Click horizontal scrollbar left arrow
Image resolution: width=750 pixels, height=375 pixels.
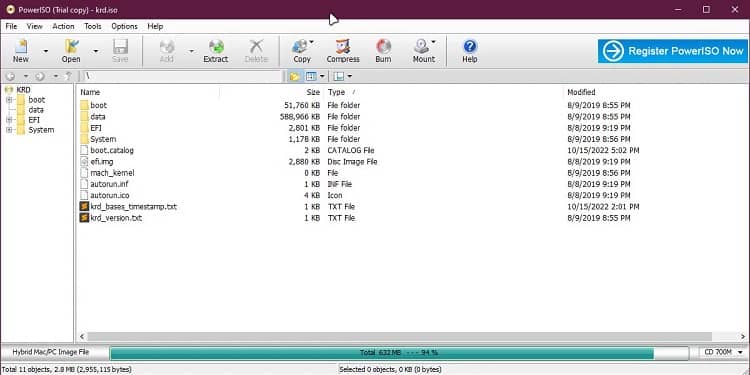[82, 337]
